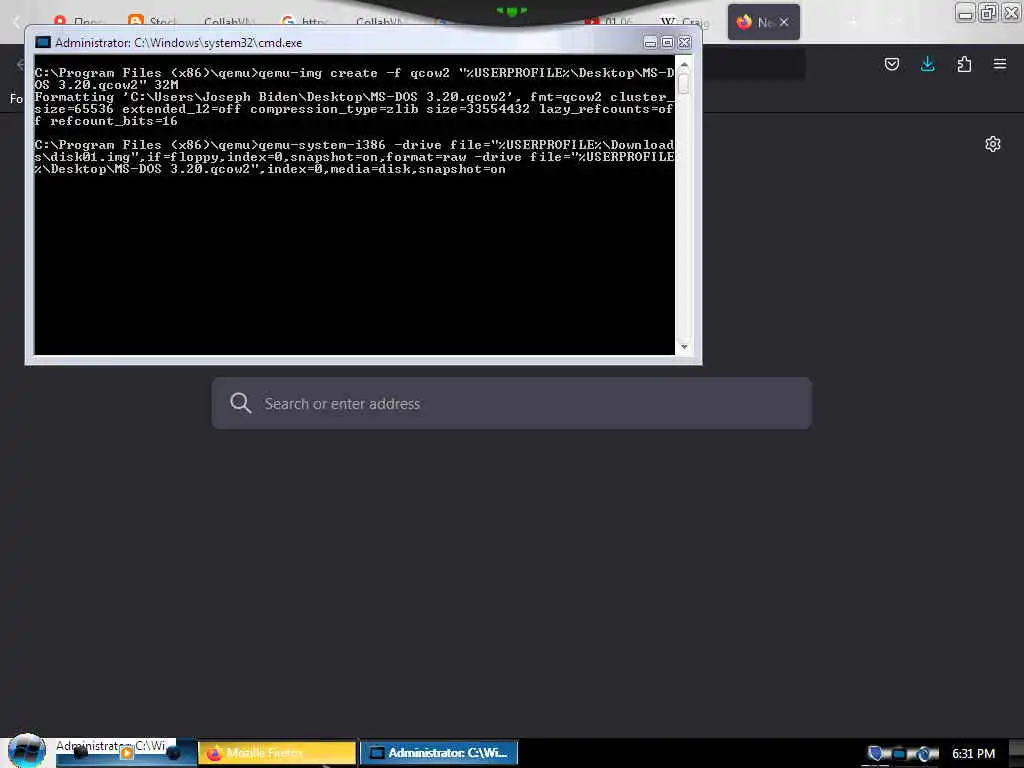The height and width of the screenshot is (768, 1024).
Task: Open the Windows Start orb
Action: point(26,751)
